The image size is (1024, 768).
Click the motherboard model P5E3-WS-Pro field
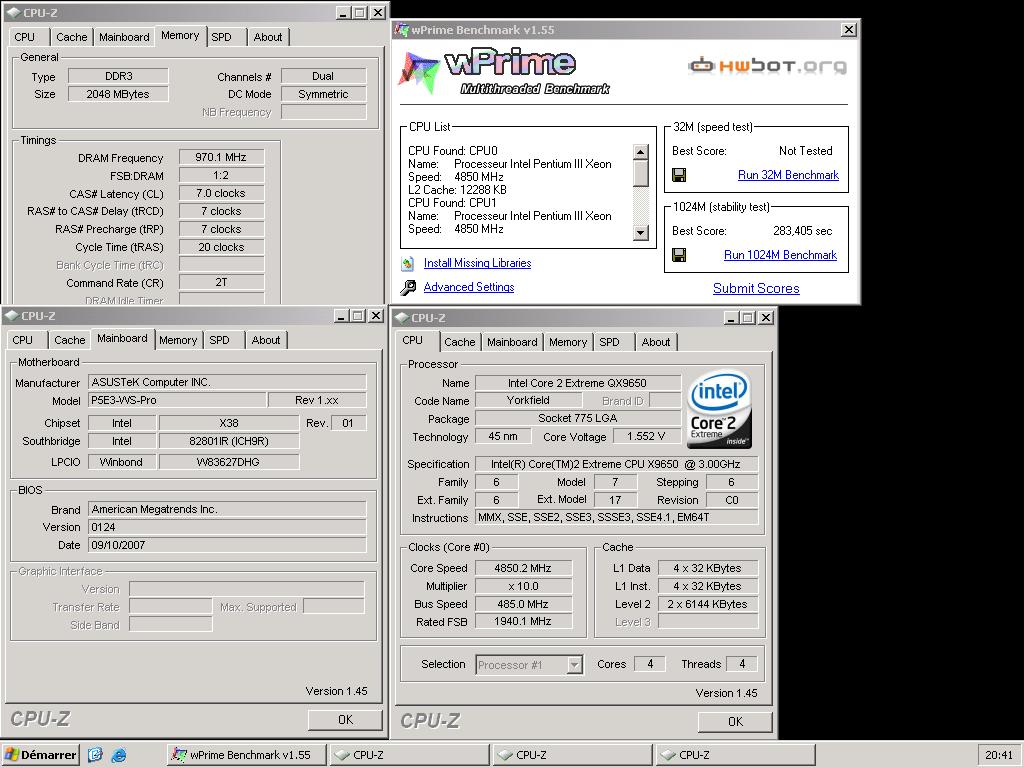coord(178,400)
